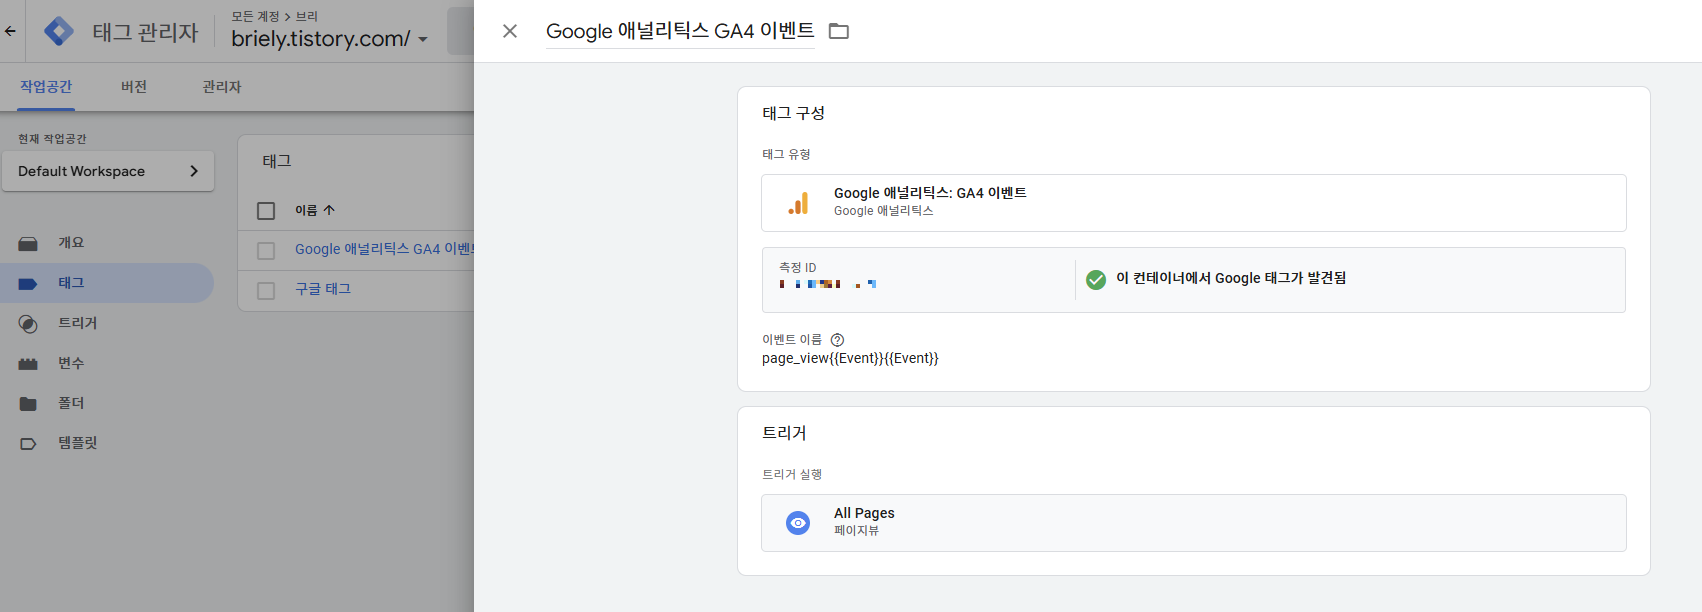Open the Google 애널리틱스 GA4 이벤트 tag link

[384, 249]
